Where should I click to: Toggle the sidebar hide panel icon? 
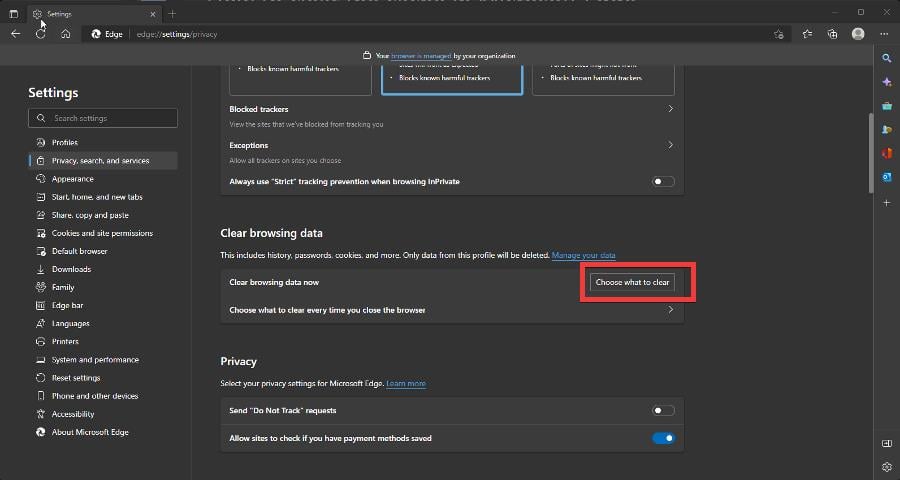coord(887,443)
